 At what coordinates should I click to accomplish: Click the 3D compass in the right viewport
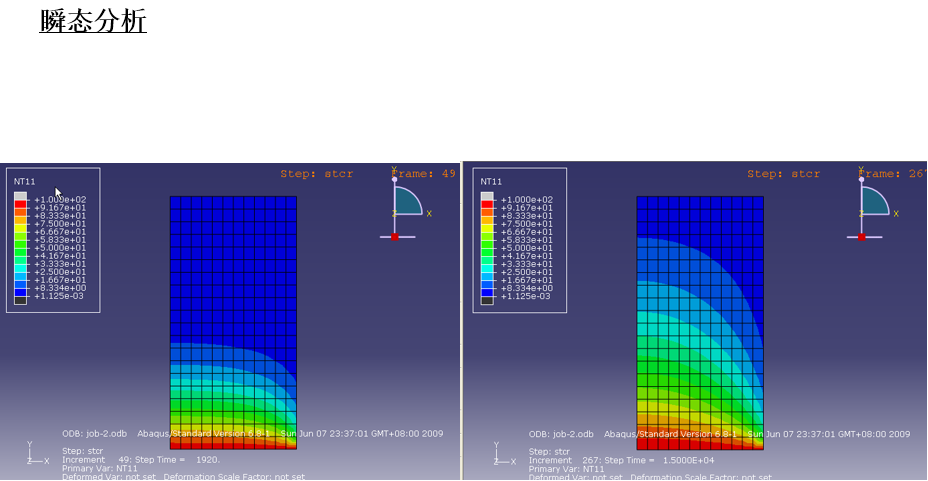tap(875, 201)
